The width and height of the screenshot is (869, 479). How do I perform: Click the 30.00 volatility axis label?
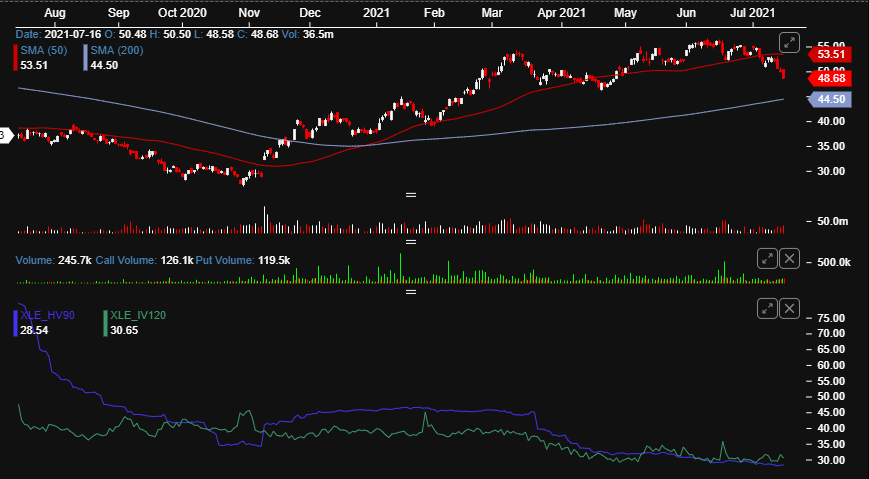[x=830, y=460]
